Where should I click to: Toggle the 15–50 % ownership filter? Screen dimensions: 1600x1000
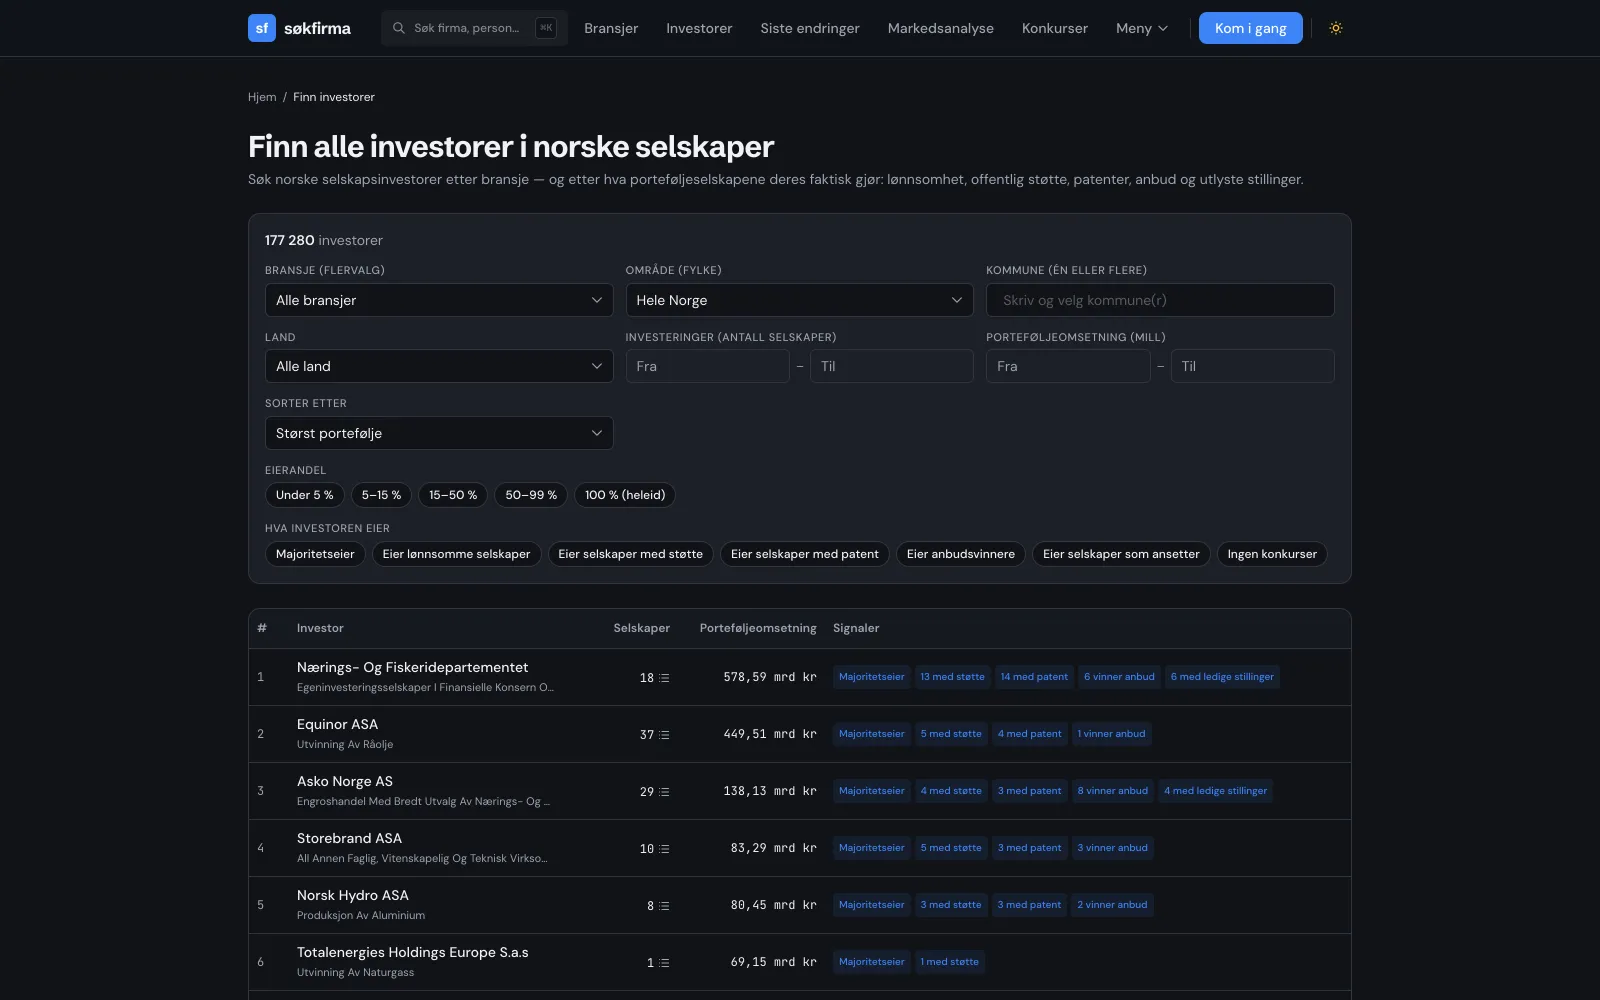pyautogui.click(x=453, y=495)
